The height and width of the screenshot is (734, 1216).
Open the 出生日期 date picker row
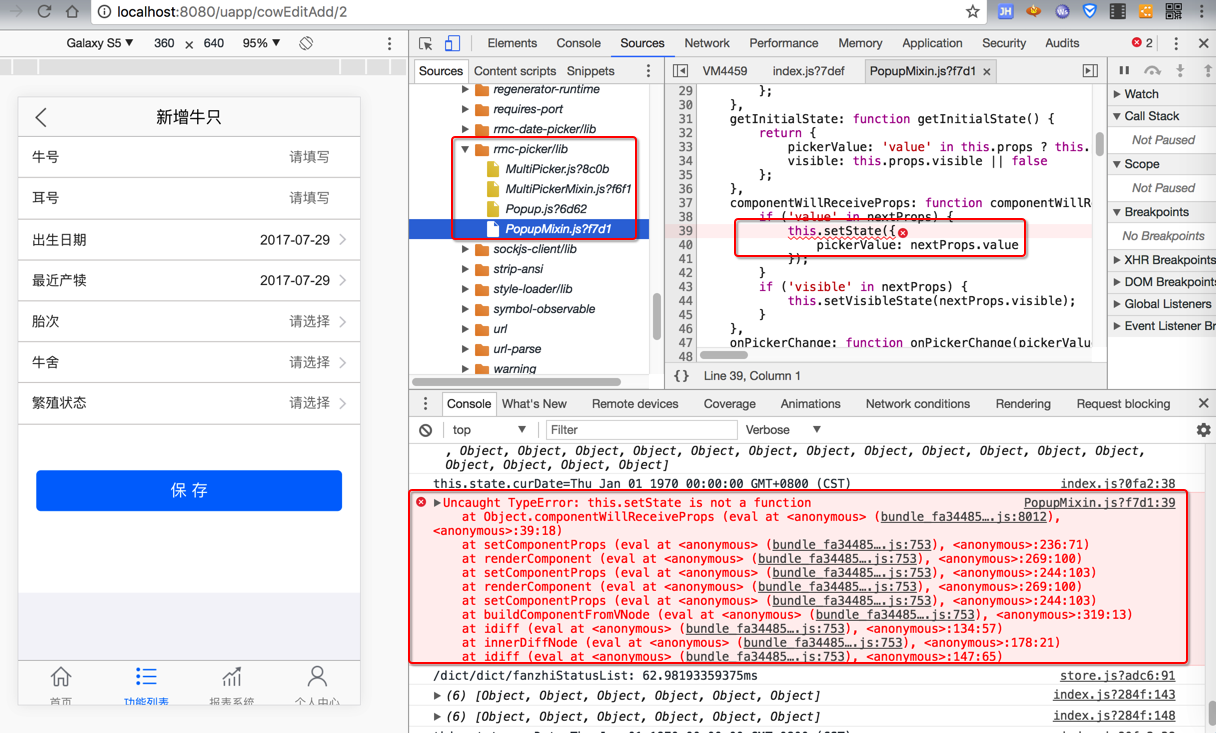pyautogui.click(x=189, y=240)
